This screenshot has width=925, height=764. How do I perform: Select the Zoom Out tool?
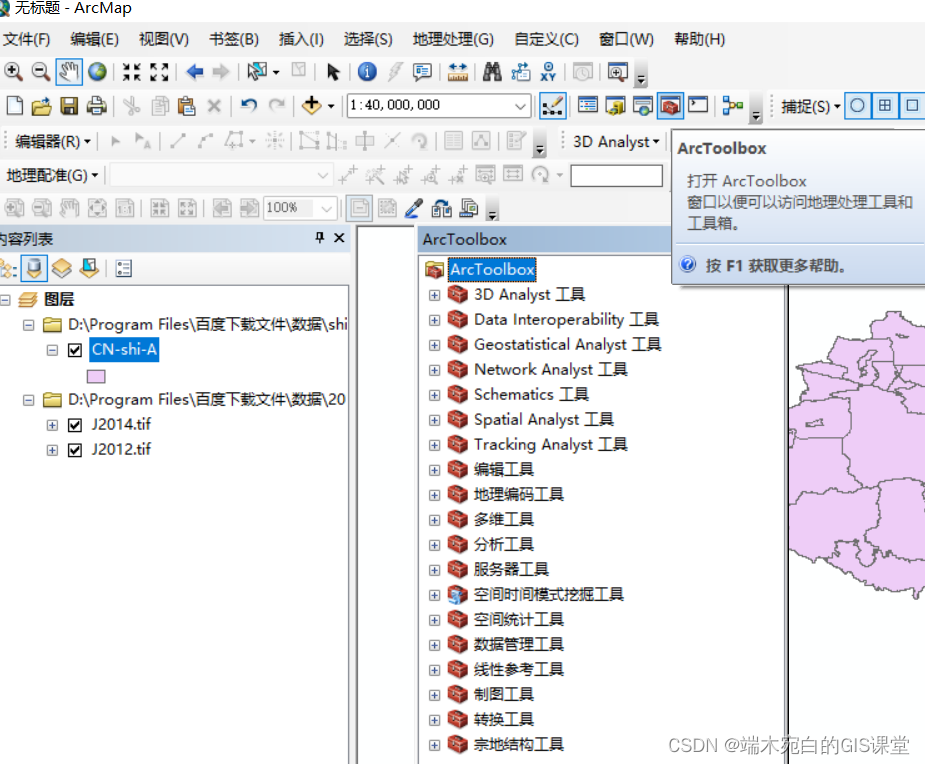[x=41, y=72]
